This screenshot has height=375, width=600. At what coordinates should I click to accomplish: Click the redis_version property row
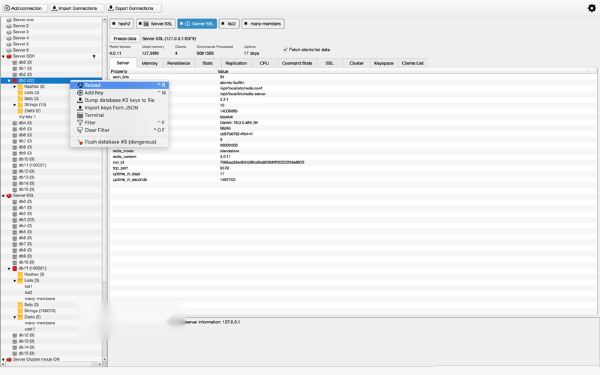[353, 157]
